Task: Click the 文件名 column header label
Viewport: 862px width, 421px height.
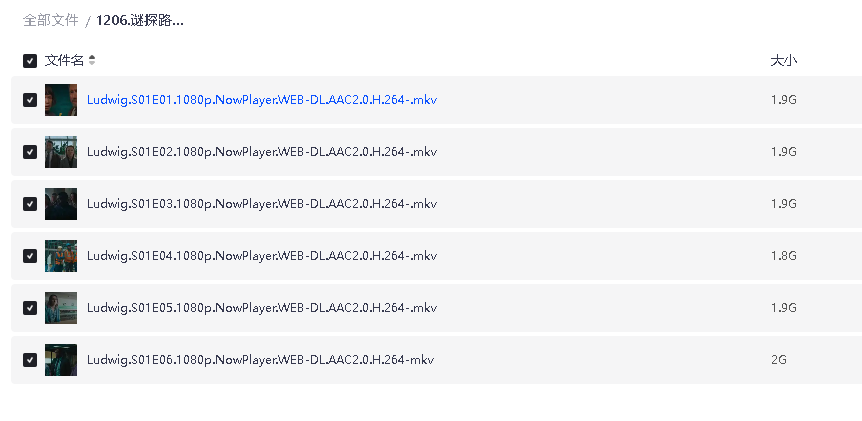Action: pos(65,61)
